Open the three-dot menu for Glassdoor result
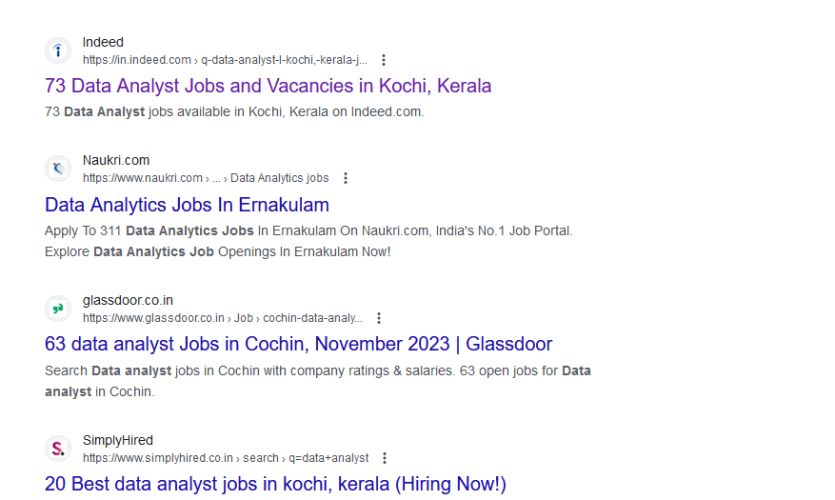This screenshot has height=500, width=835. tap(379, 318)
